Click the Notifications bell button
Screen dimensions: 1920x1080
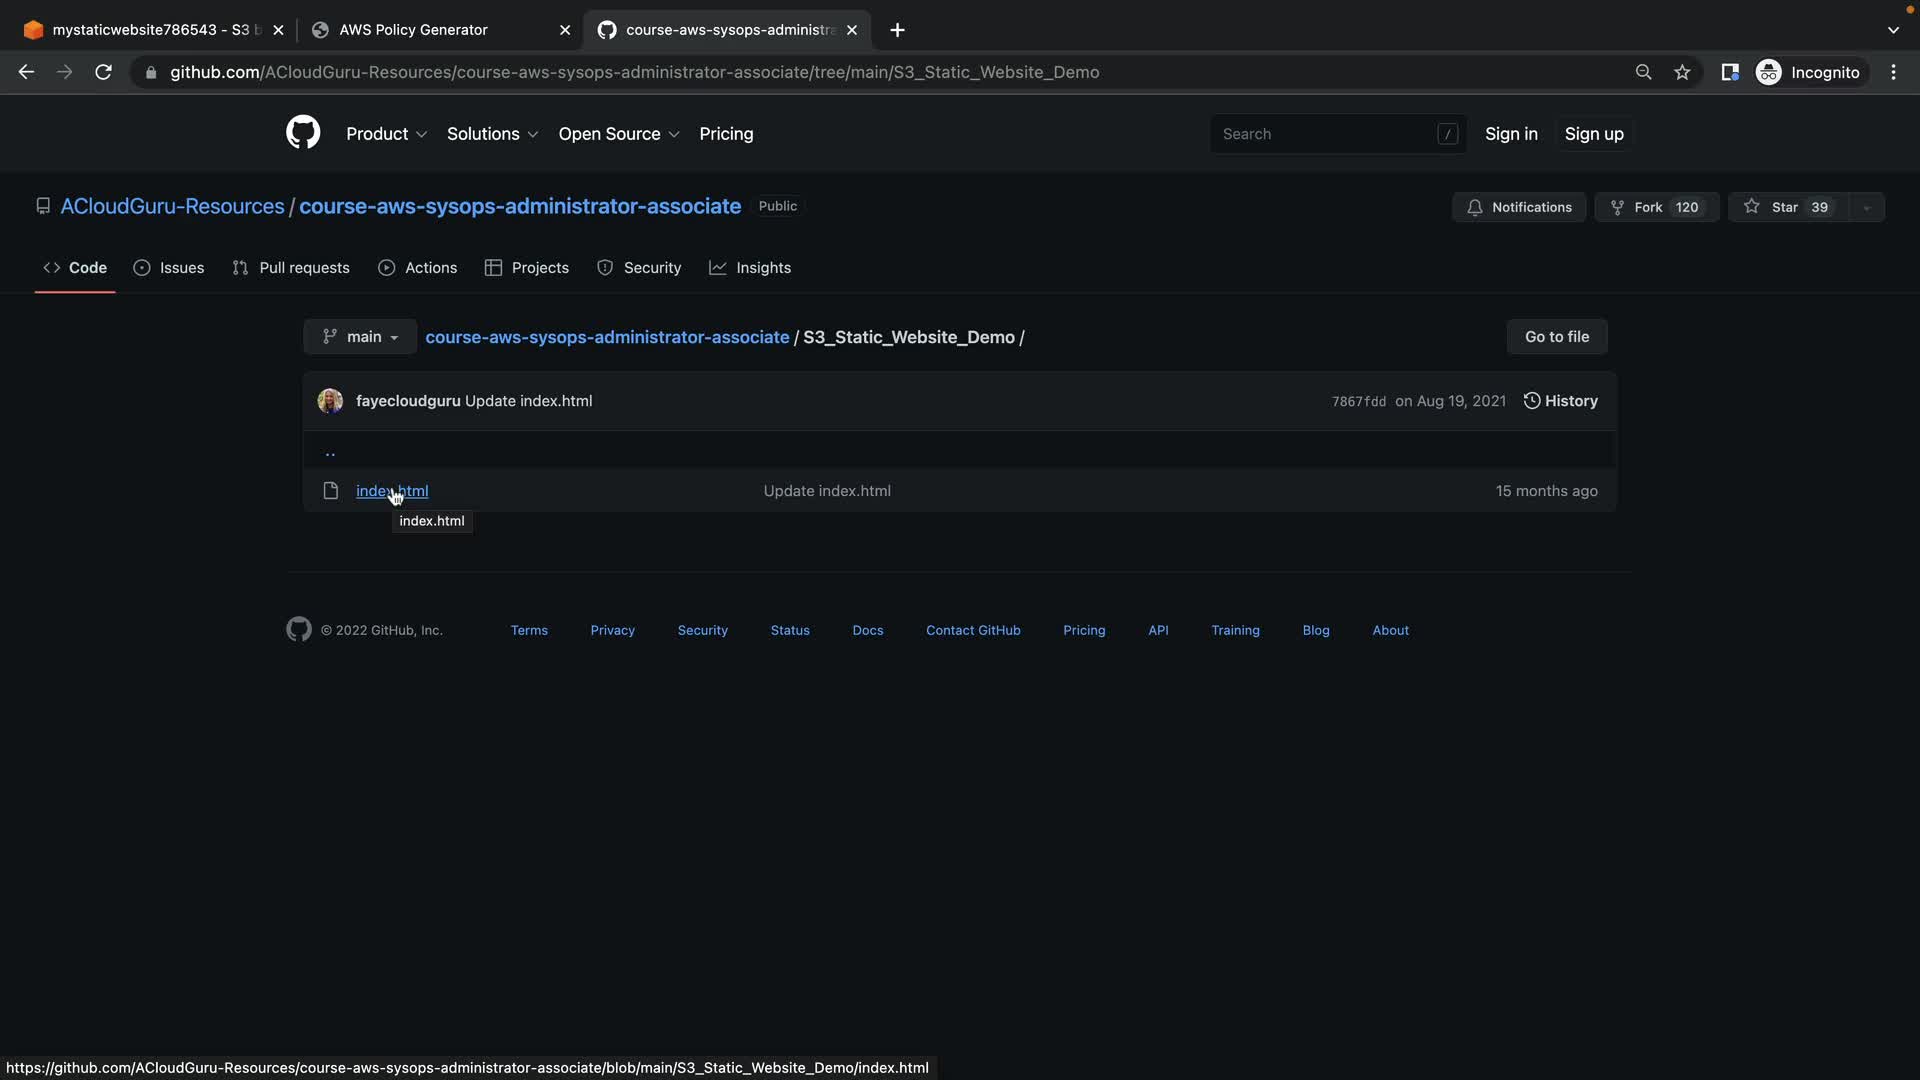tap(1518, 207)
